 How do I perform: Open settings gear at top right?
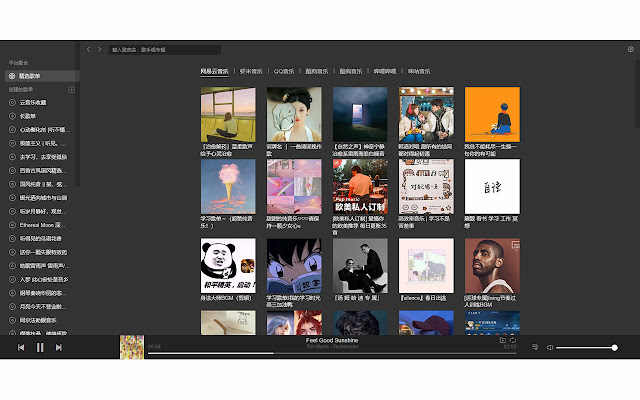click(x=631, y=49)
